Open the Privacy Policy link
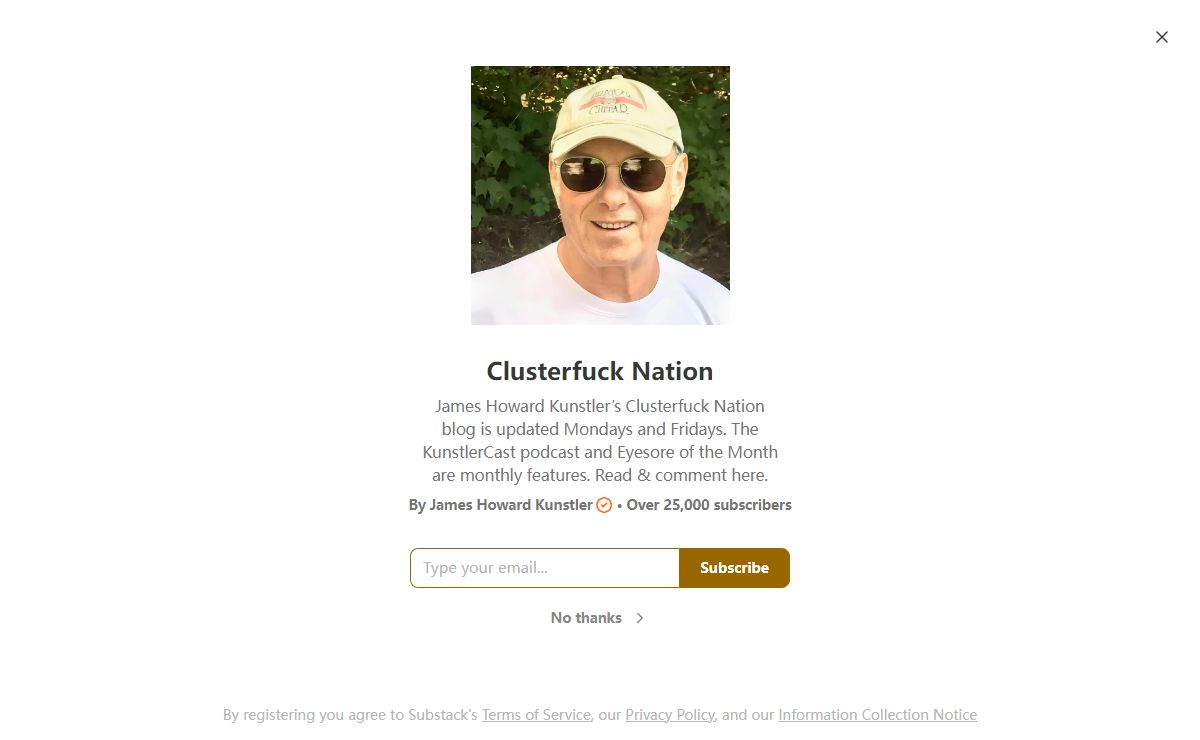The width and height of the screenshot is (1200, 740). [670, 715]
